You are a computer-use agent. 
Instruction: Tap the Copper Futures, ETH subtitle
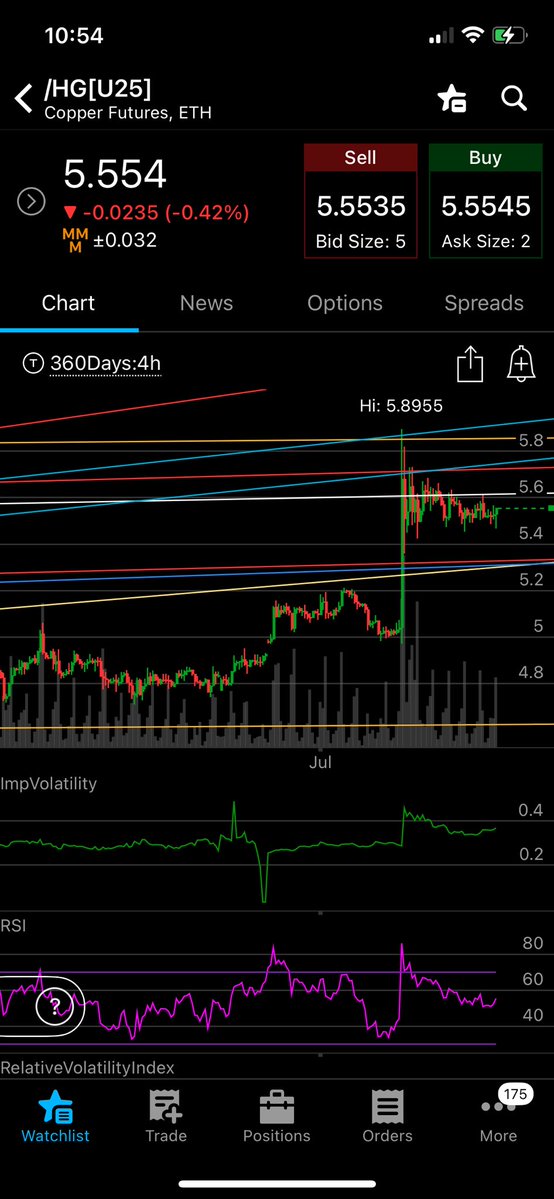128,113
